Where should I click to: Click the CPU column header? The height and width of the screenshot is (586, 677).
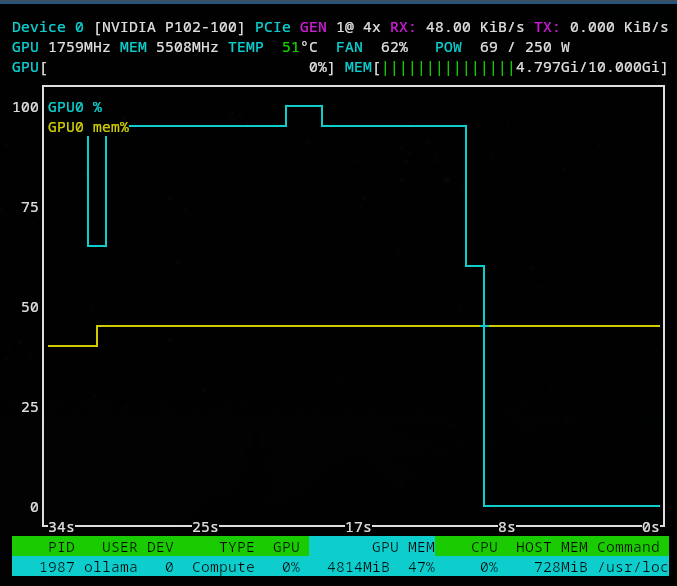click(484, 547)
